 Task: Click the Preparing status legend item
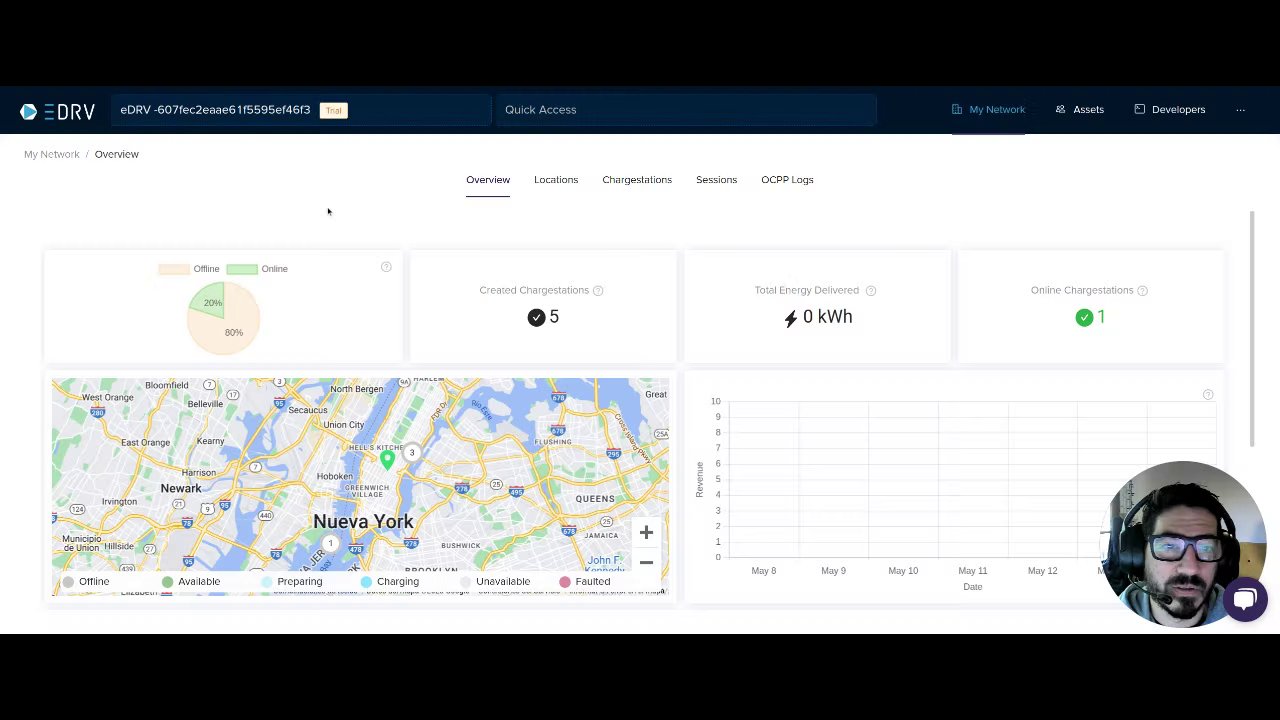pyautogui.click(x=292, y=582)
